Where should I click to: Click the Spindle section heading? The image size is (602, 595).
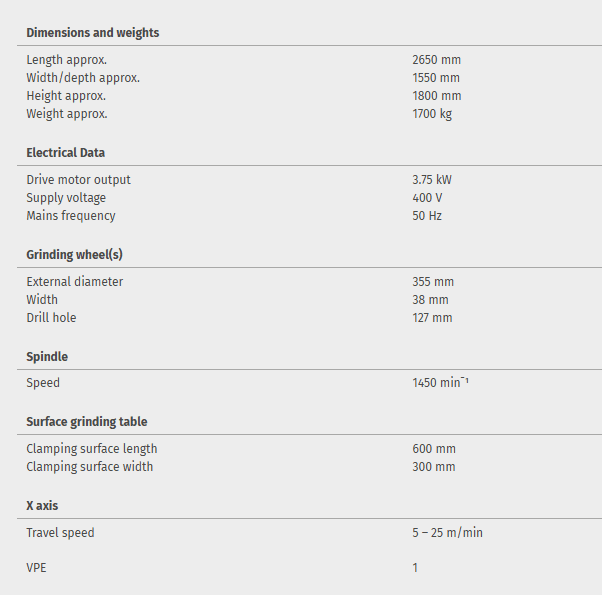coord(47,357)
